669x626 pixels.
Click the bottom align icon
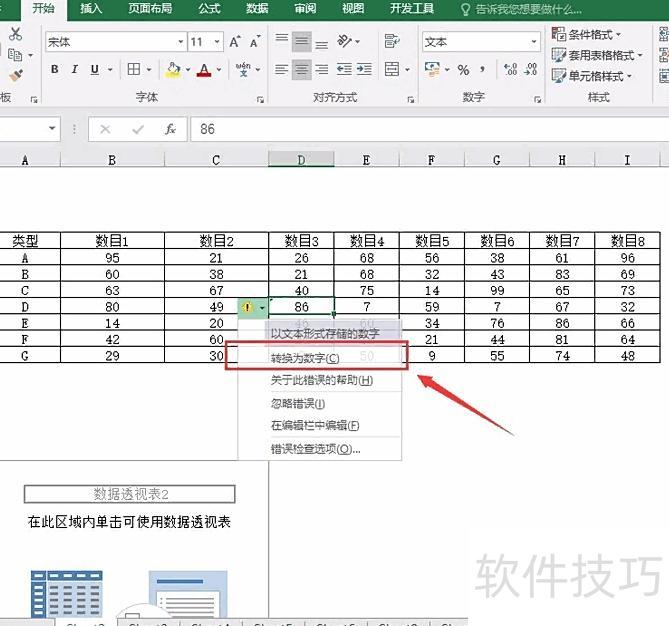[x=322, y=43]
